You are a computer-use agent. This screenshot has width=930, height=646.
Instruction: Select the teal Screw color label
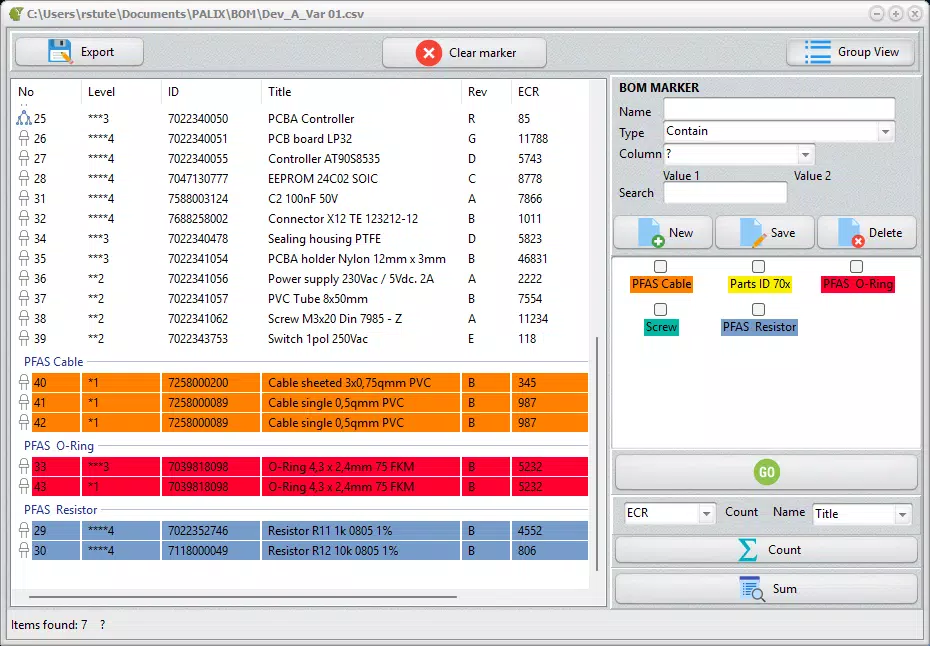point(661,327)
